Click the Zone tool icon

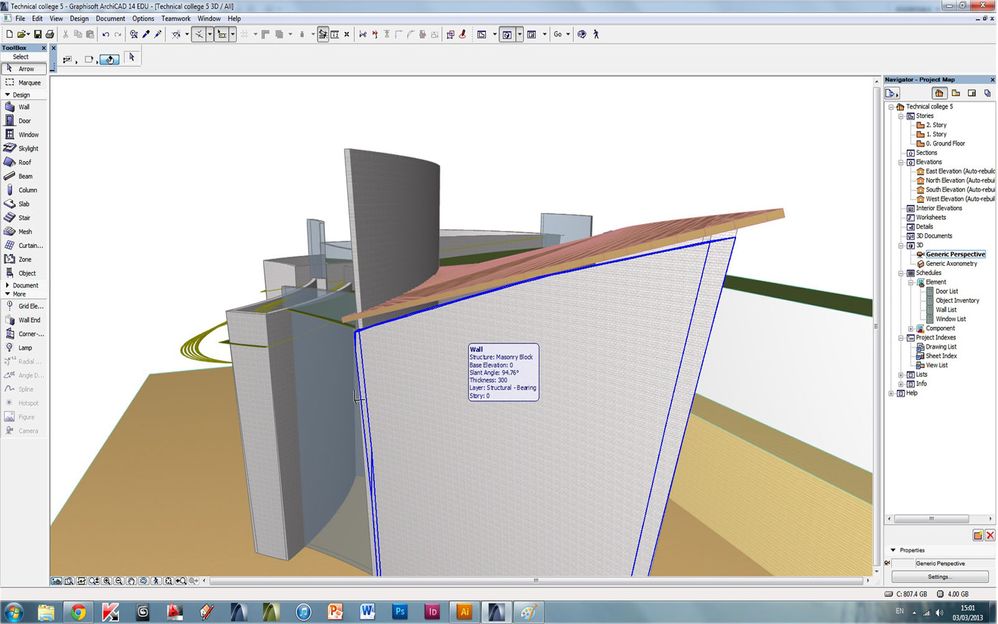[9, 259]
